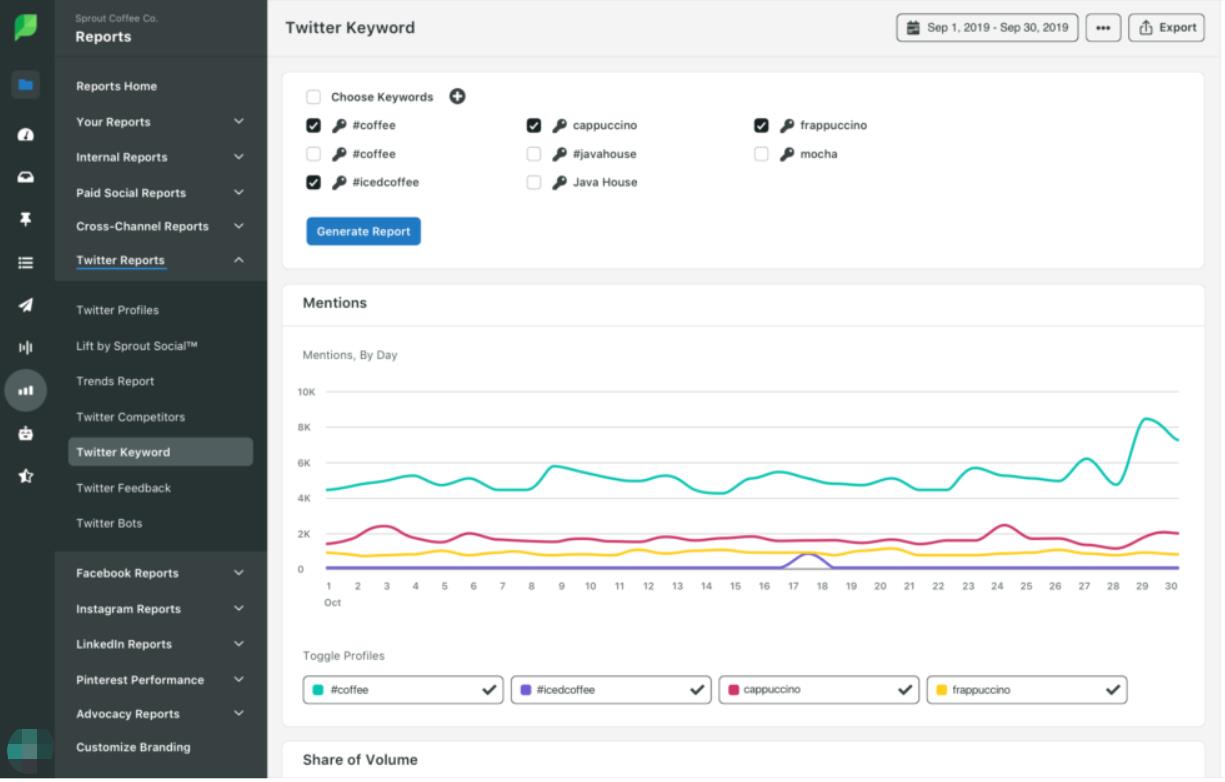The height and width of the screenshot is (782, 1225).
Task: Open the robot bots icon
Action: [x=26, y=433]
